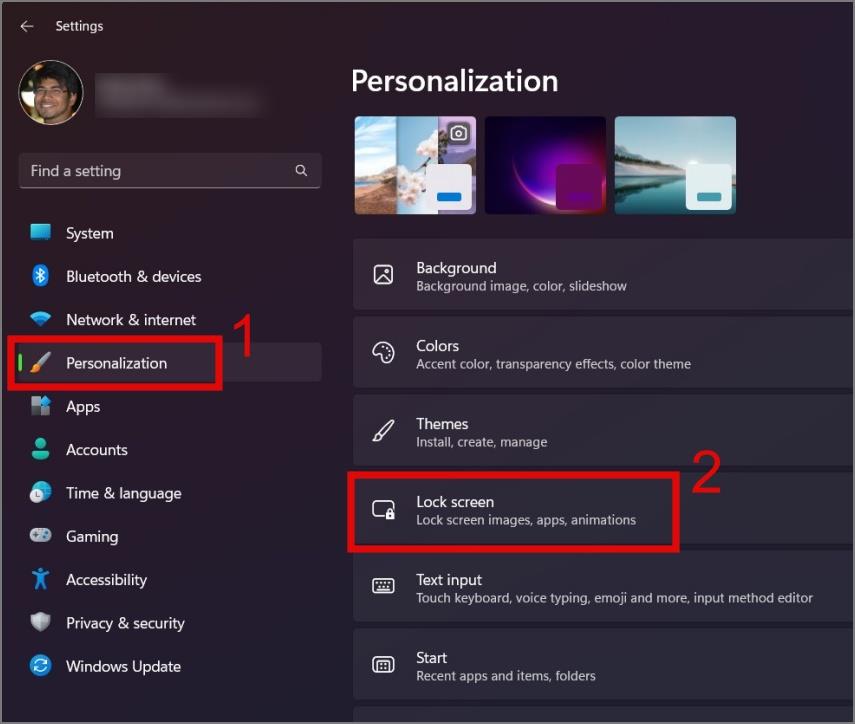Screen dimensions: 855x724
Task: Go to Network & internet
Action: [131, 320]
